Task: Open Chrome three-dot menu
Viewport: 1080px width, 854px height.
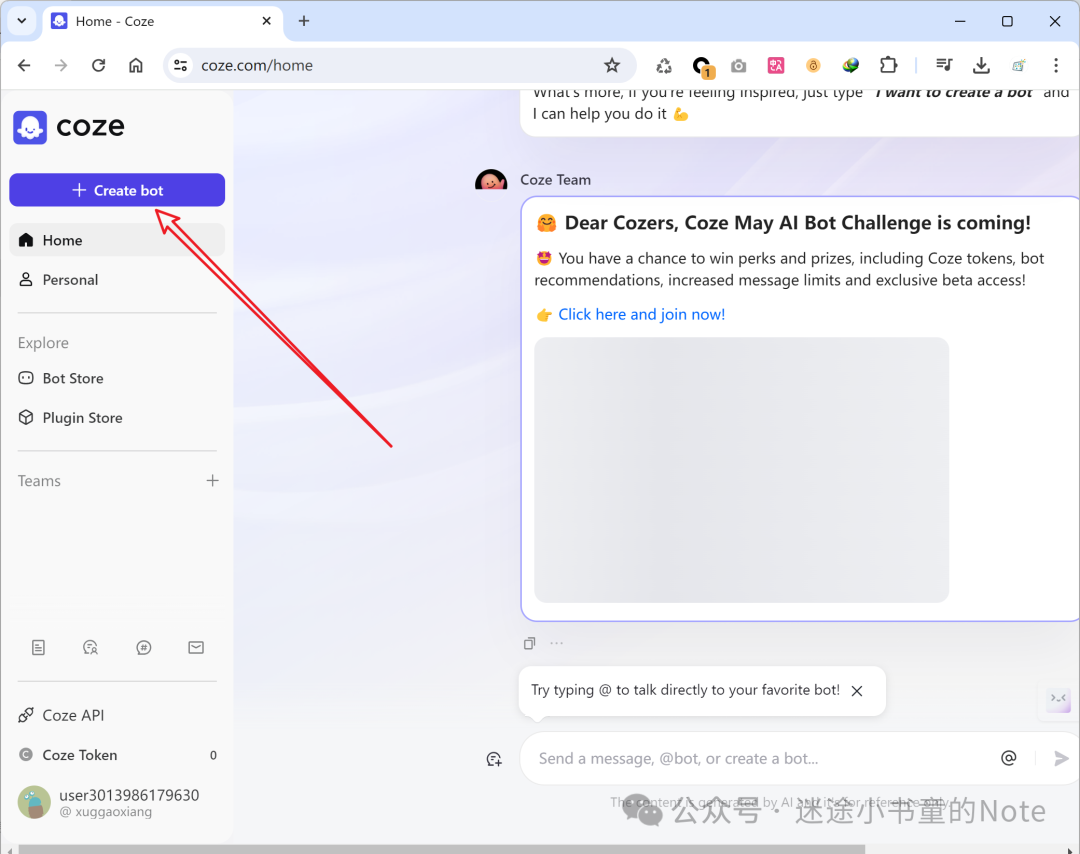Action: click(1055, 65)
